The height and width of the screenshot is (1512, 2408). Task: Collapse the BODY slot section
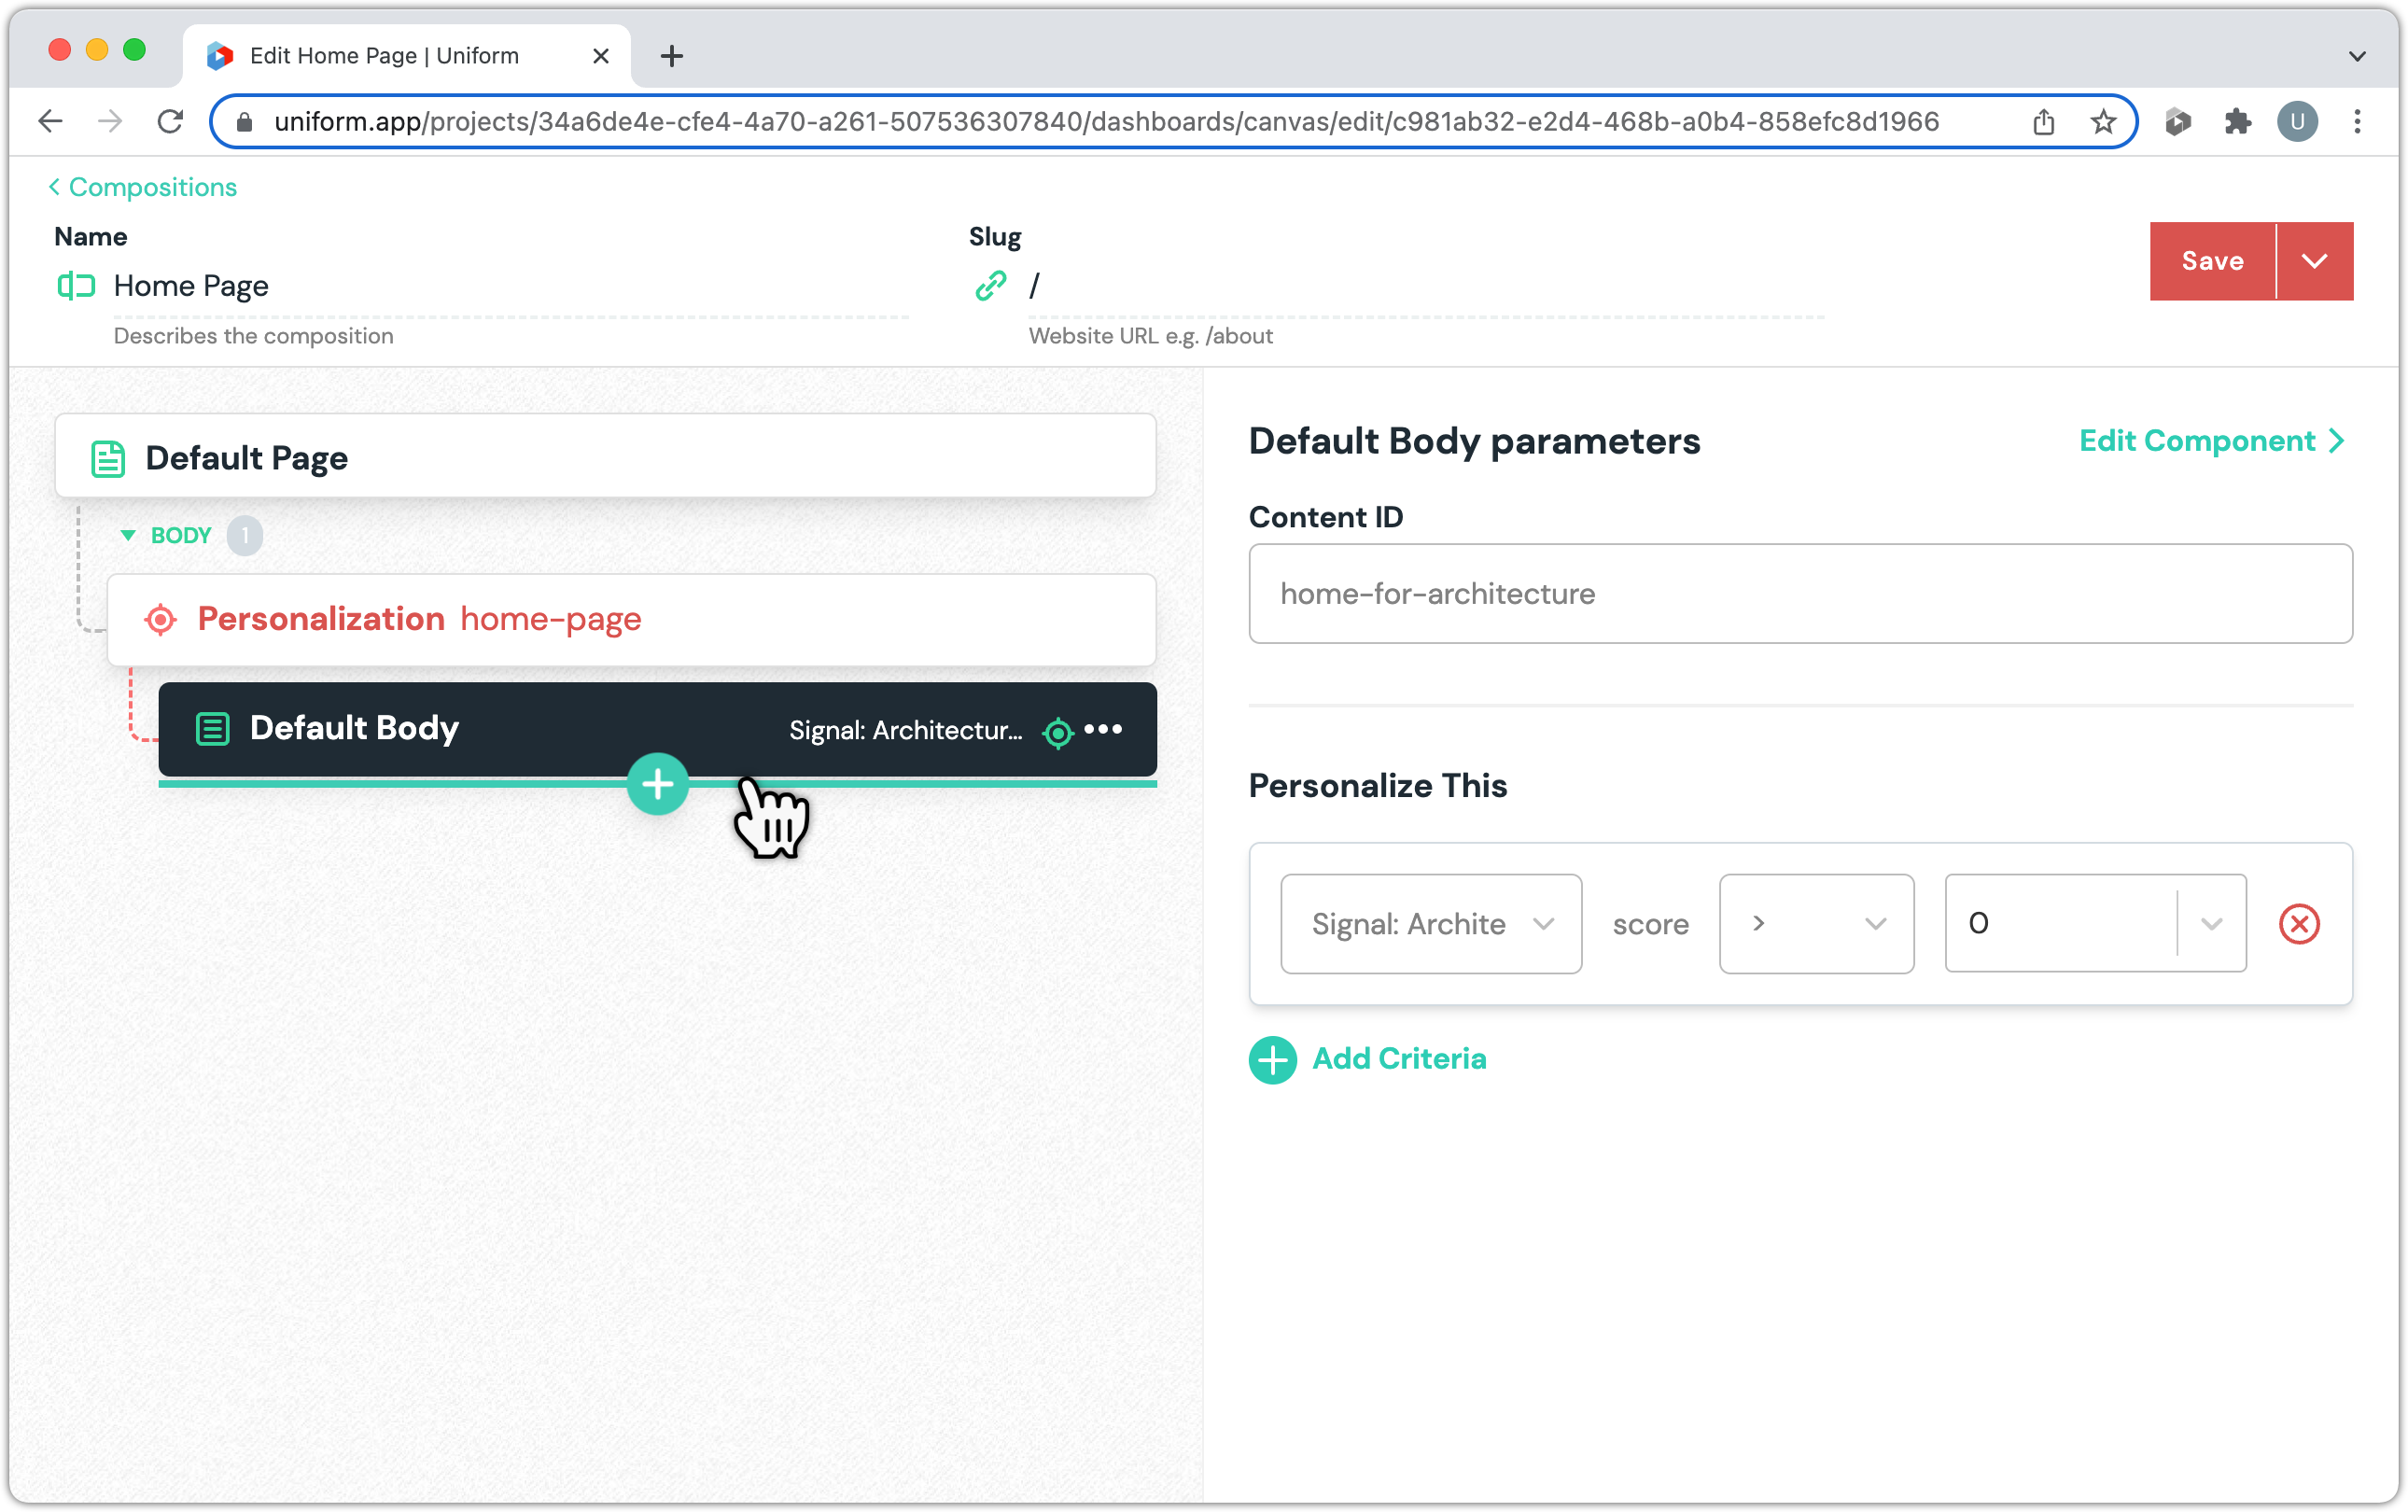(128, 535)
